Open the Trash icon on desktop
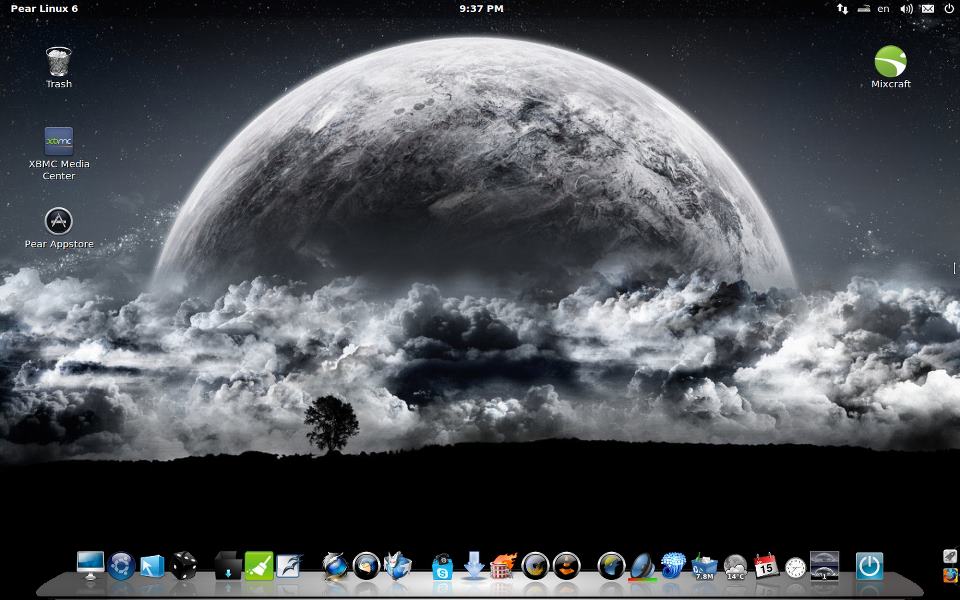Screen dimensions: 960x600 pos(59,62)
